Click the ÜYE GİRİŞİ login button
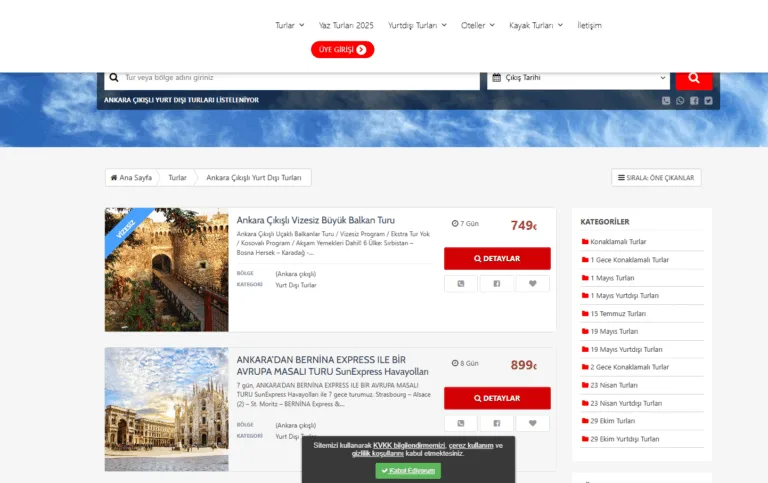This screenshot has width=768, height=483. 342,49
